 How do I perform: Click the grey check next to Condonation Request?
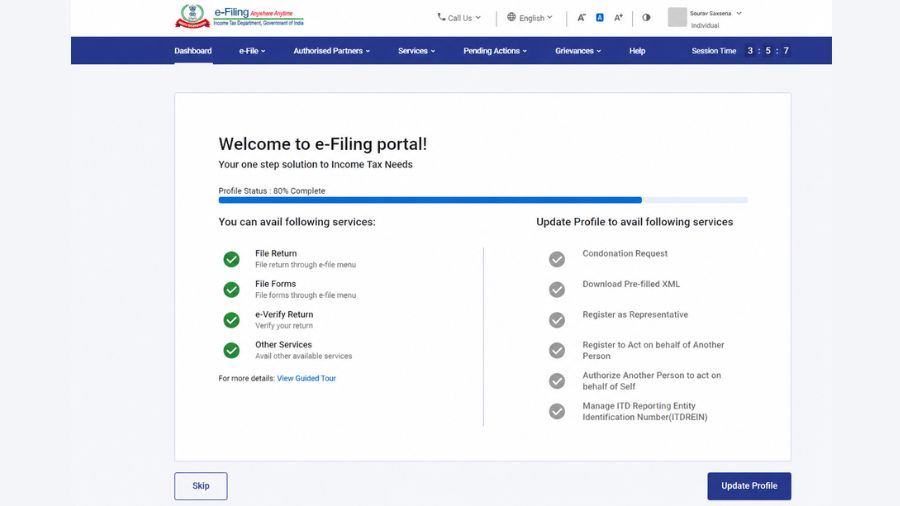[x=557, y=259]
